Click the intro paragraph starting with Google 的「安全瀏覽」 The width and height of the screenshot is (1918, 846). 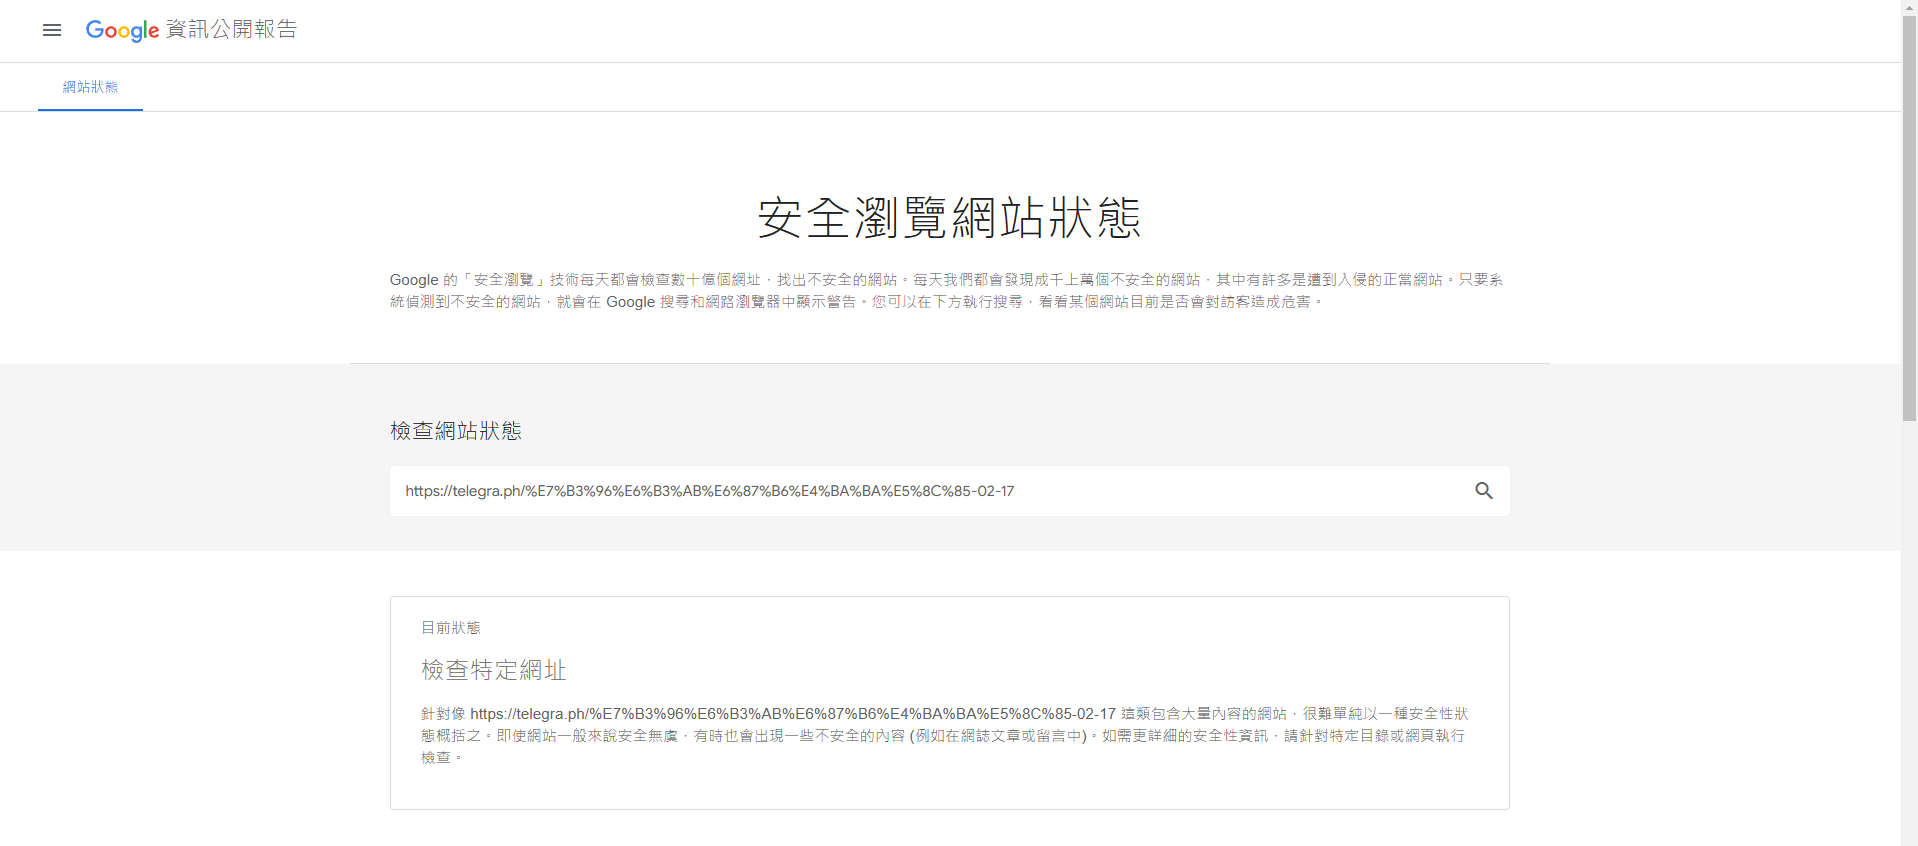point(948,291)
